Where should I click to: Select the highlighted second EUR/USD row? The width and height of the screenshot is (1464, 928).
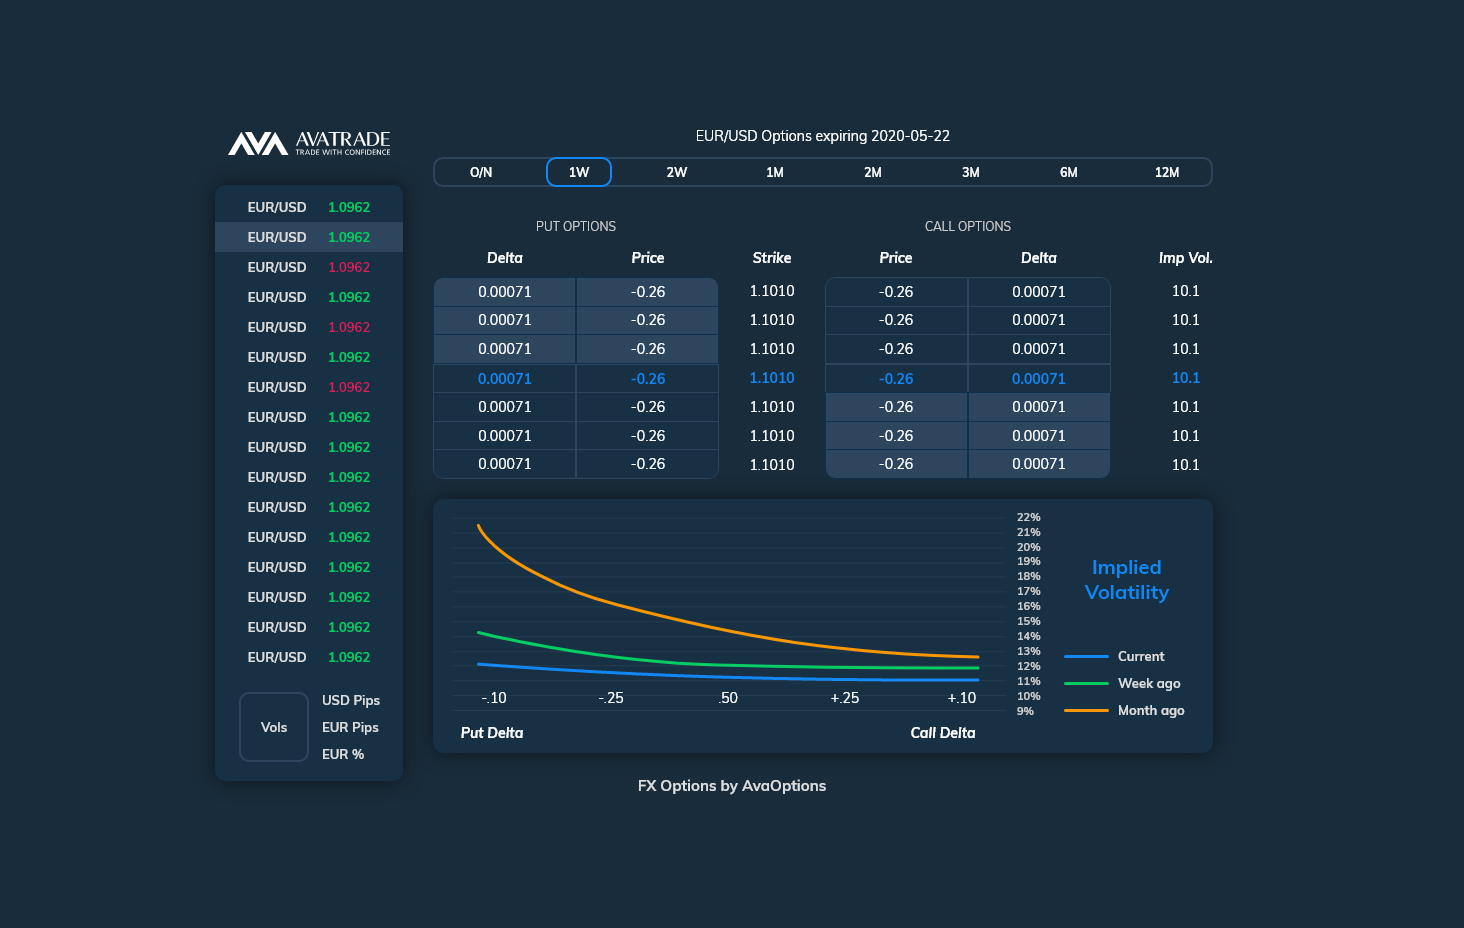coord(309,237)
